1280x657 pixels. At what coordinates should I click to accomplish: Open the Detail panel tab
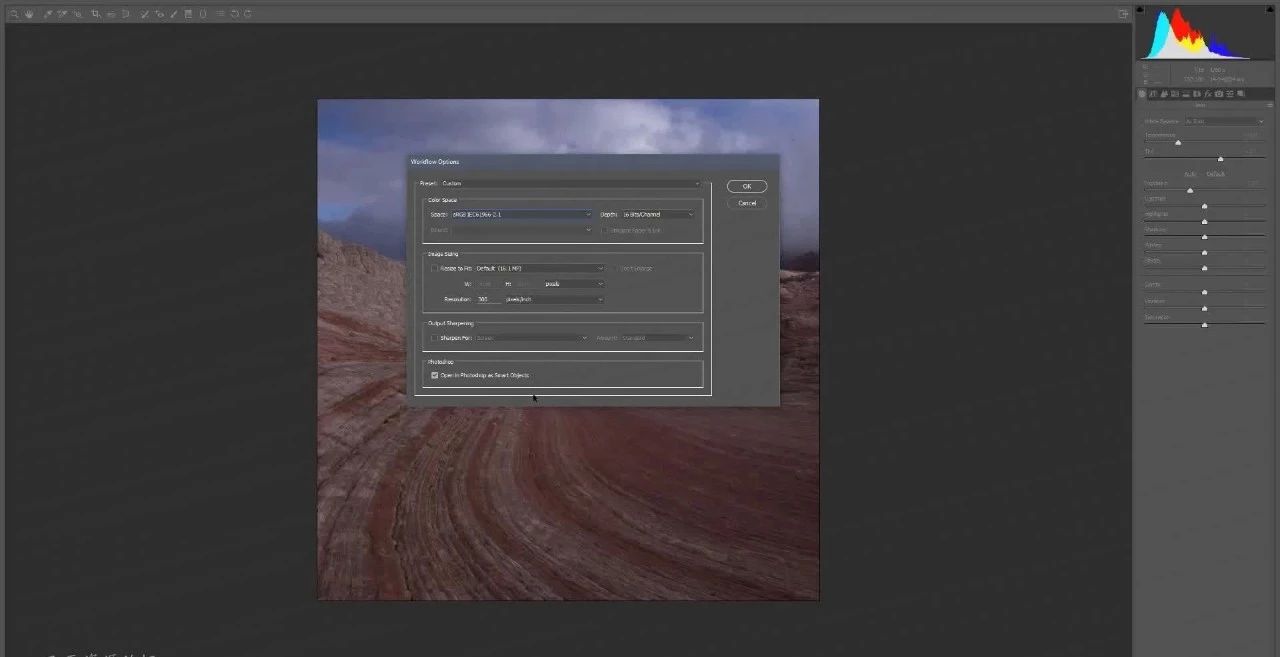tap(1163, 94)
